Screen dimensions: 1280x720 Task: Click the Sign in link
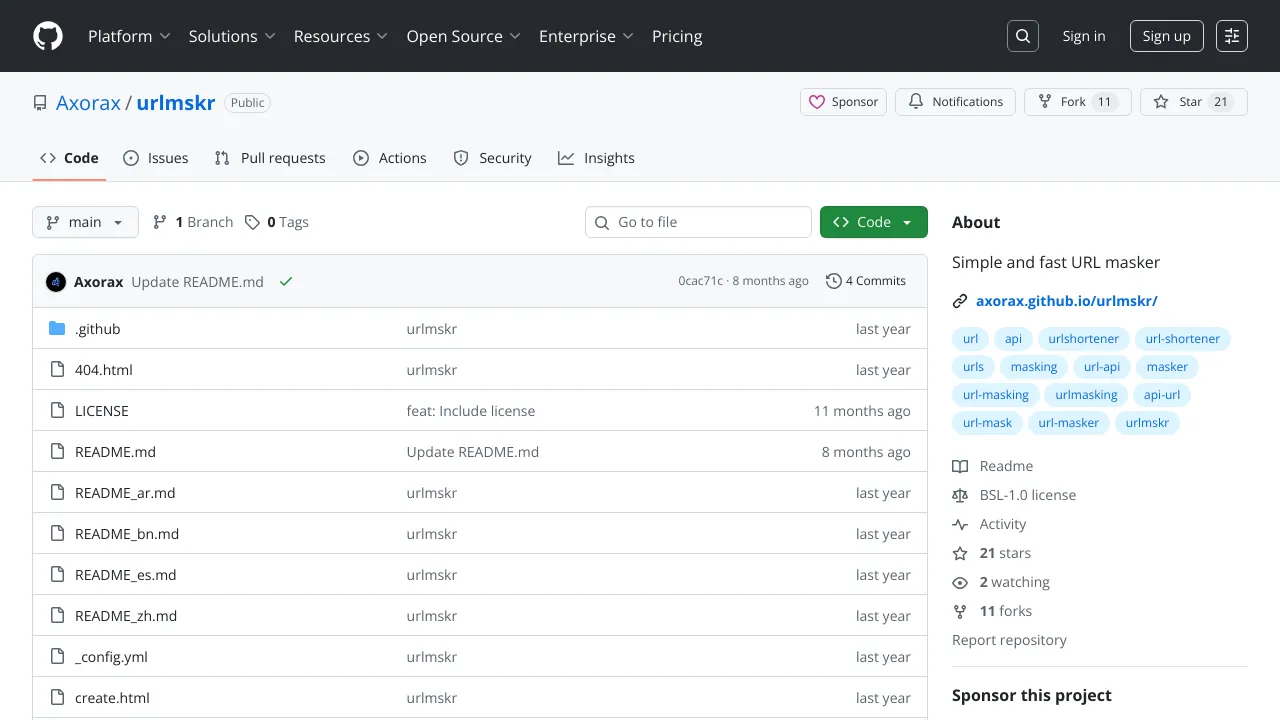point(1084,36)
